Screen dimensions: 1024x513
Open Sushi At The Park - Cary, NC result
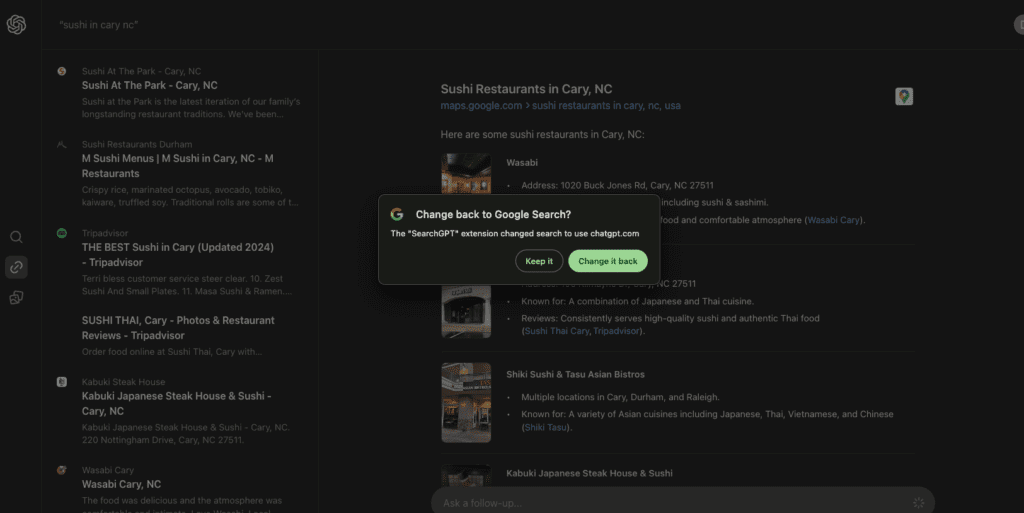pos(150,86)
